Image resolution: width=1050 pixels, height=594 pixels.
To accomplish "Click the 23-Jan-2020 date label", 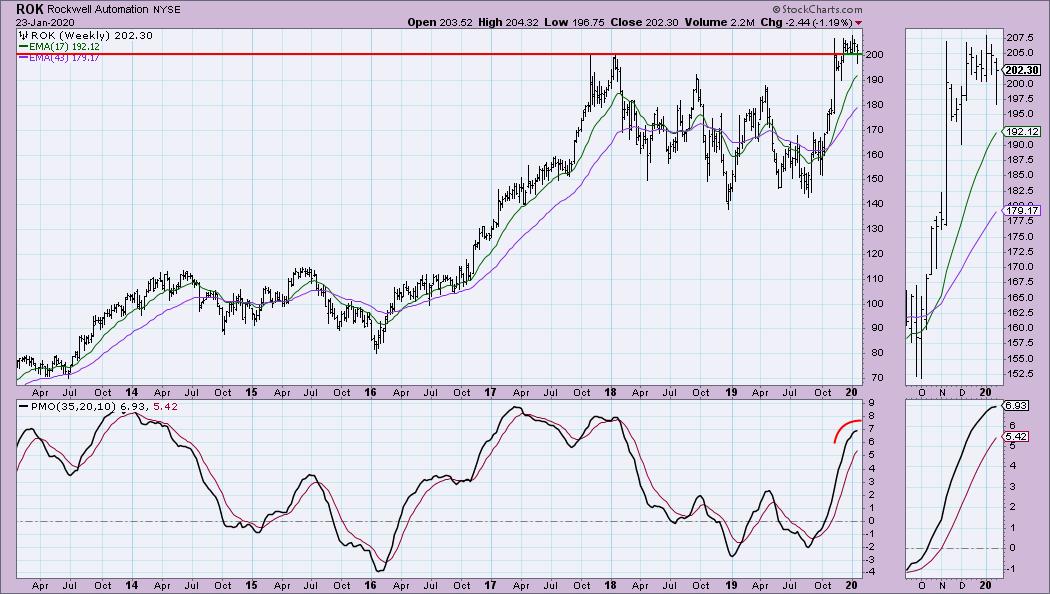I will pos(46,22).
